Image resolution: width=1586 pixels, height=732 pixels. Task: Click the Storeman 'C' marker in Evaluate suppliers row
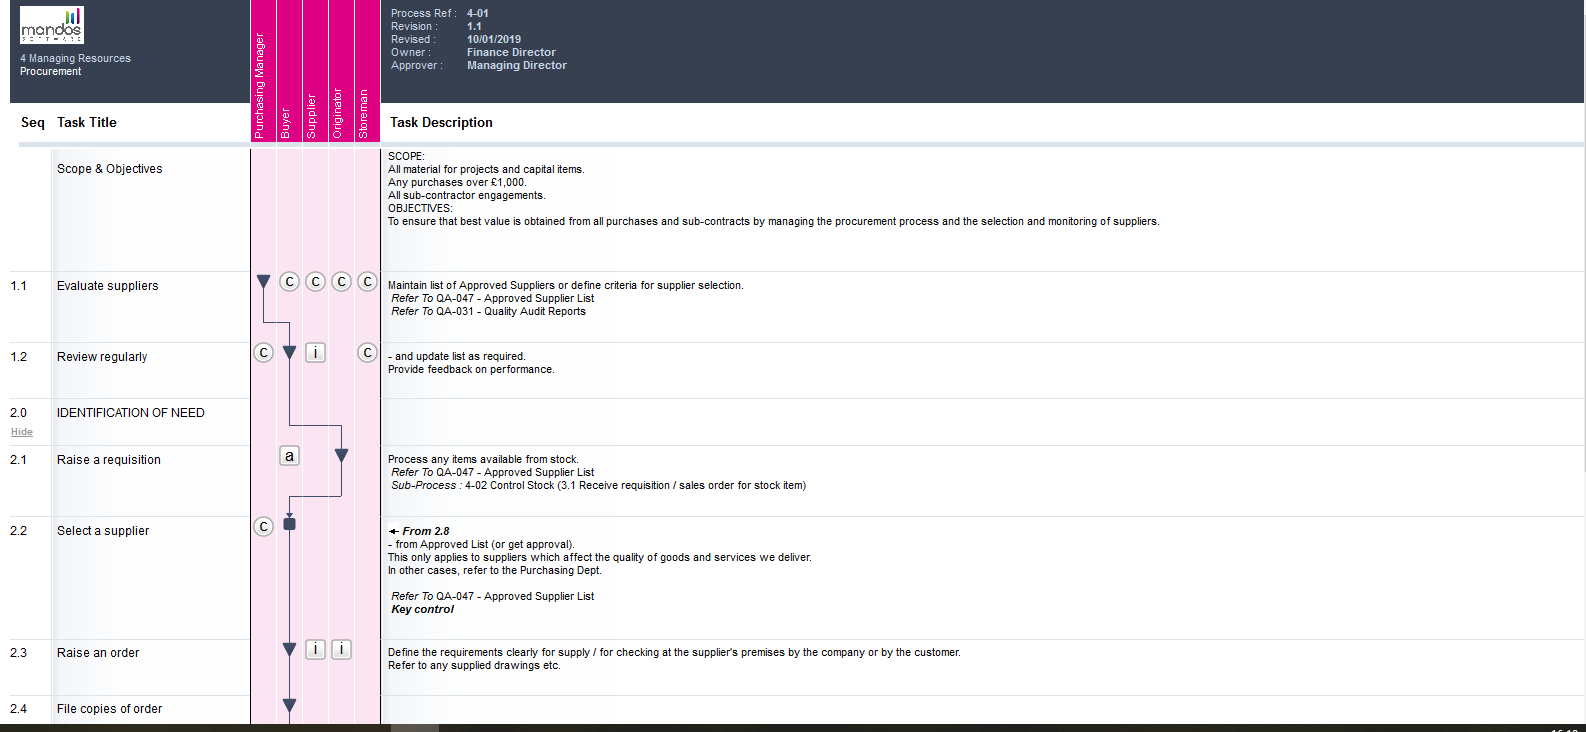[367, 282]
